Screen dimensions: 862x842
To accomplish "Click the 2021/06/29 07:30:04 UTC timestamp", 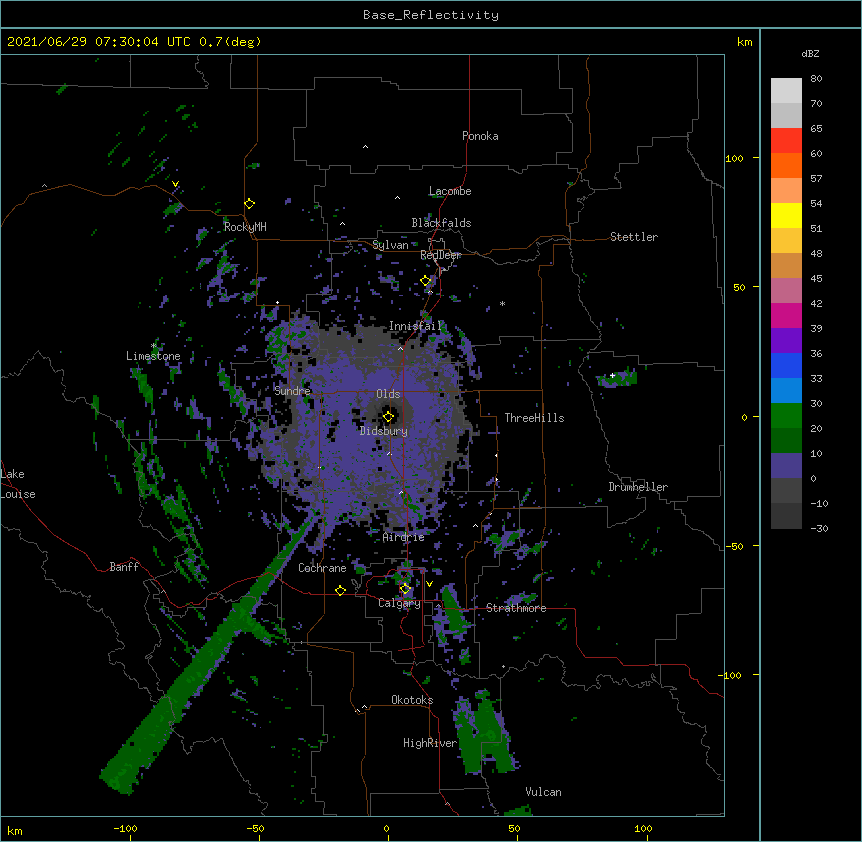I will [99, 42].
